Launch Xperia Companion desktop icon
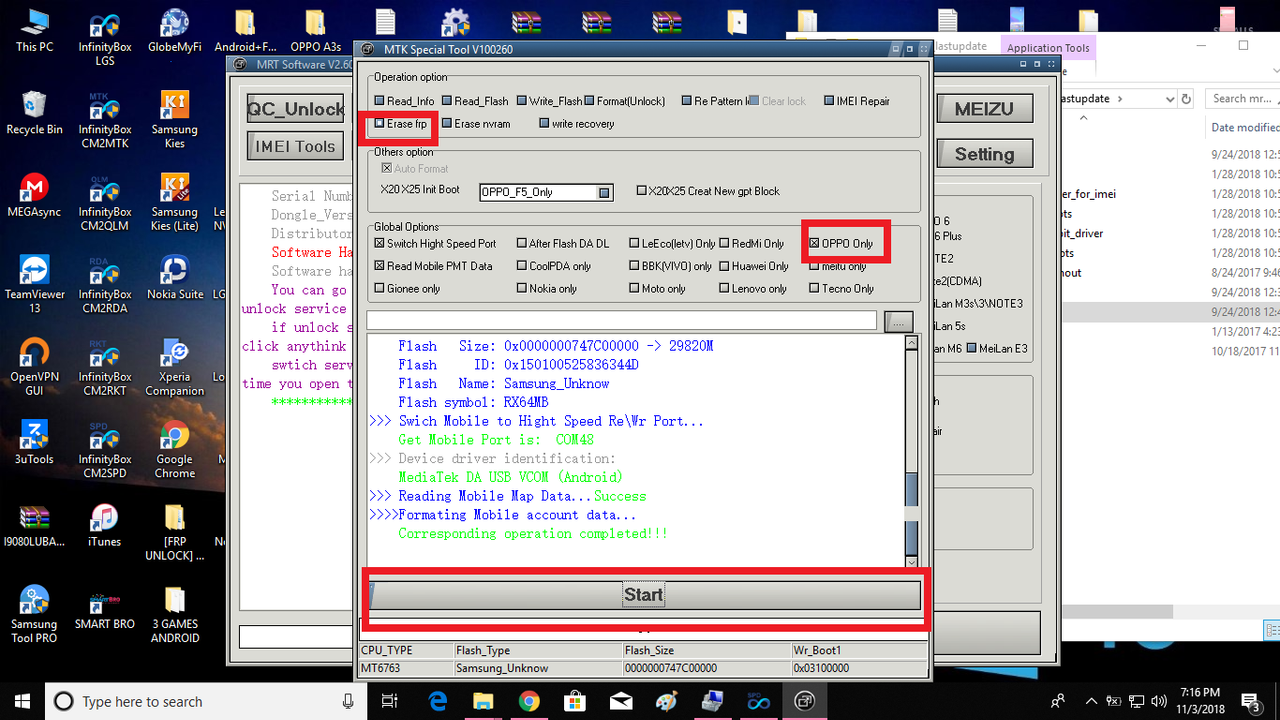The image size is (1280, 720). (x=174, y=367)
